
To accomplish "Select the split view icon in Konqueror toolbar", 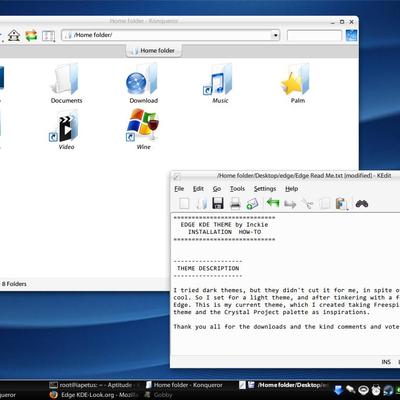I will (x=48, y=36).
